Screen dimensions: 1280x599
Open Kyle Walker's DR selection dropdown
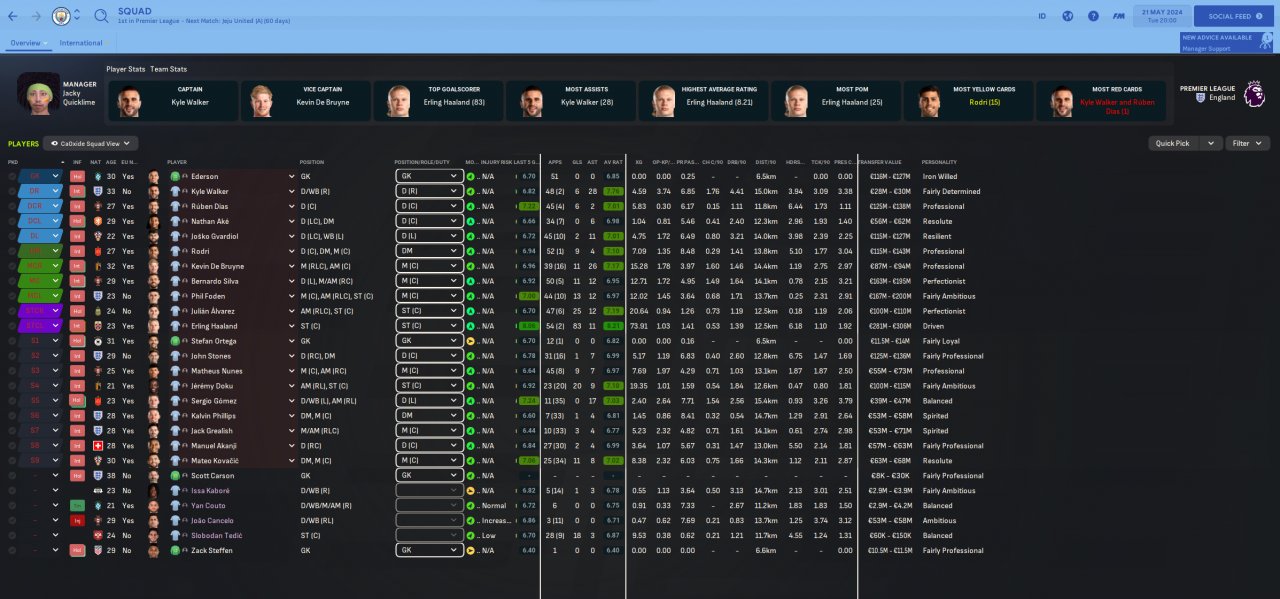[57, 191]
